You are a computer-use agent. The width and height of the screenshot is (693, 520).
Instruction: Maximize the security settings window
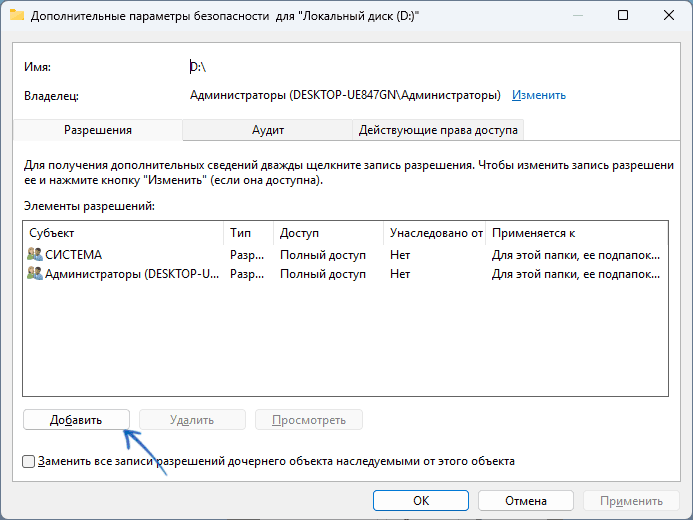(x=623, y=16)
